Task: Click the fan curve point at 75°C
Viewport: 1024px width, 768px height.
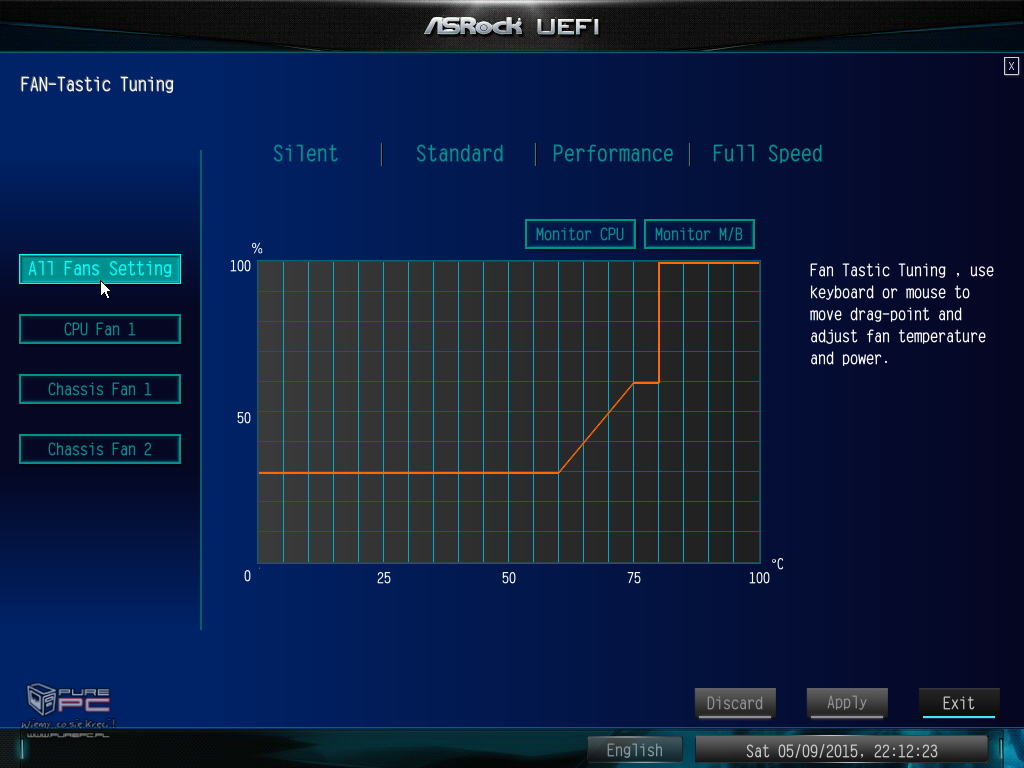Action: pos(633,383)
